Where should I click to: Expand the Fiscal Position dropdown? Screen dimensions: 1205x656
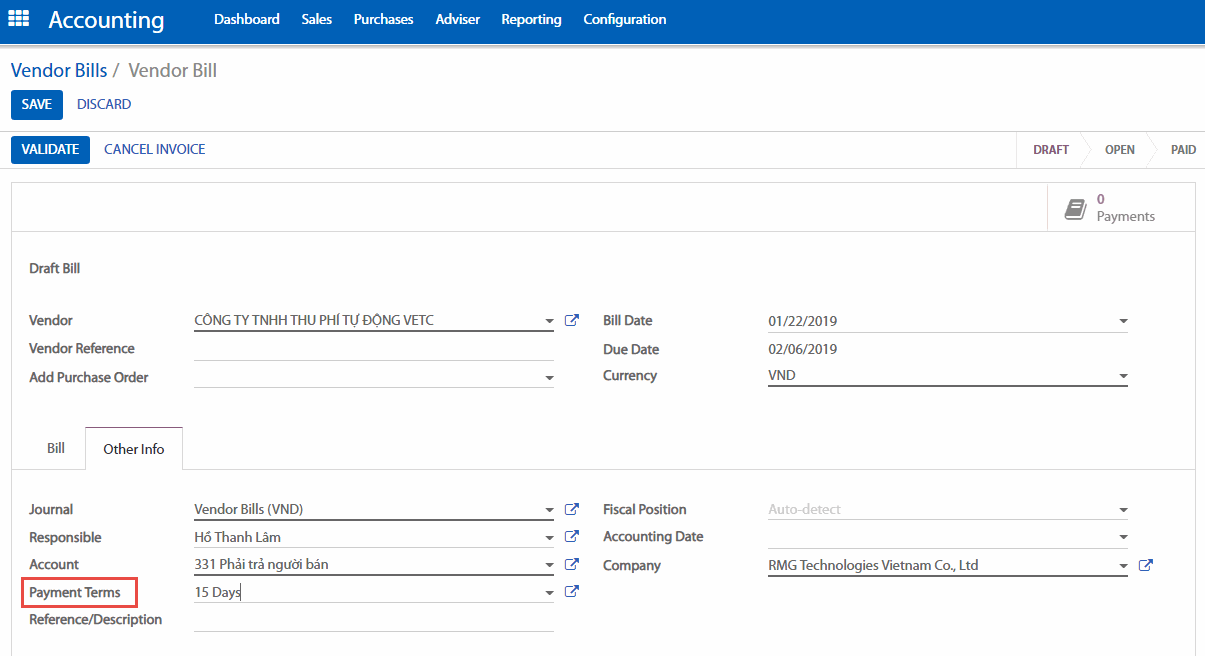tap(1123, 510)
